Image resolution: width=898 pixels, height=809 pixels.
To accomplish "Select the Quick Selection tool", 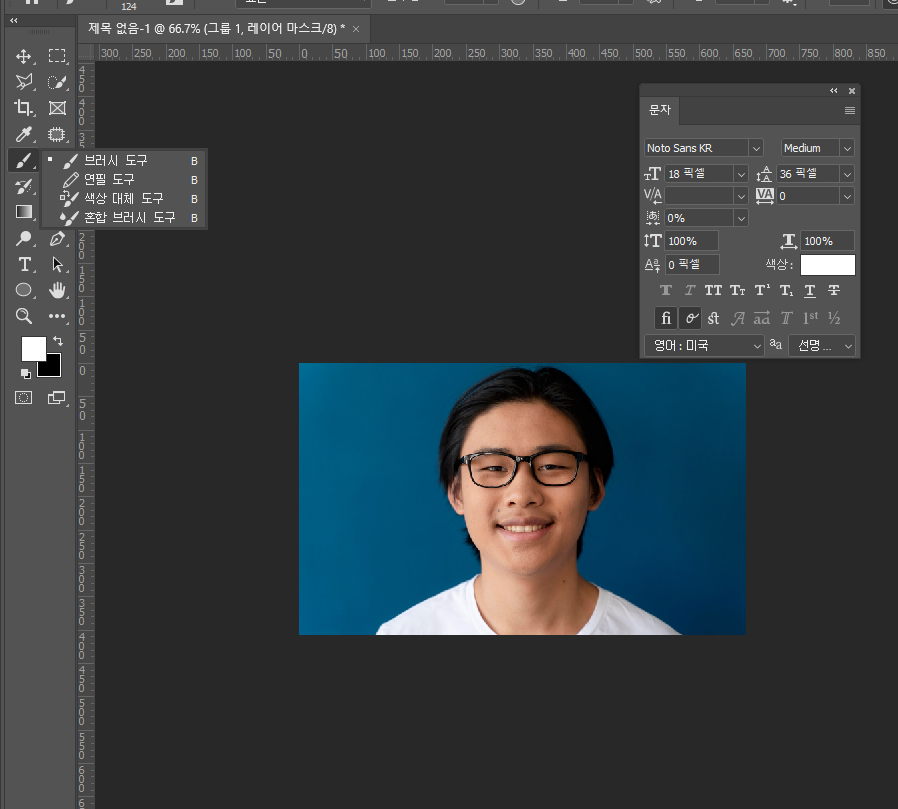I will pyautogui.click(x=57, y=82).
